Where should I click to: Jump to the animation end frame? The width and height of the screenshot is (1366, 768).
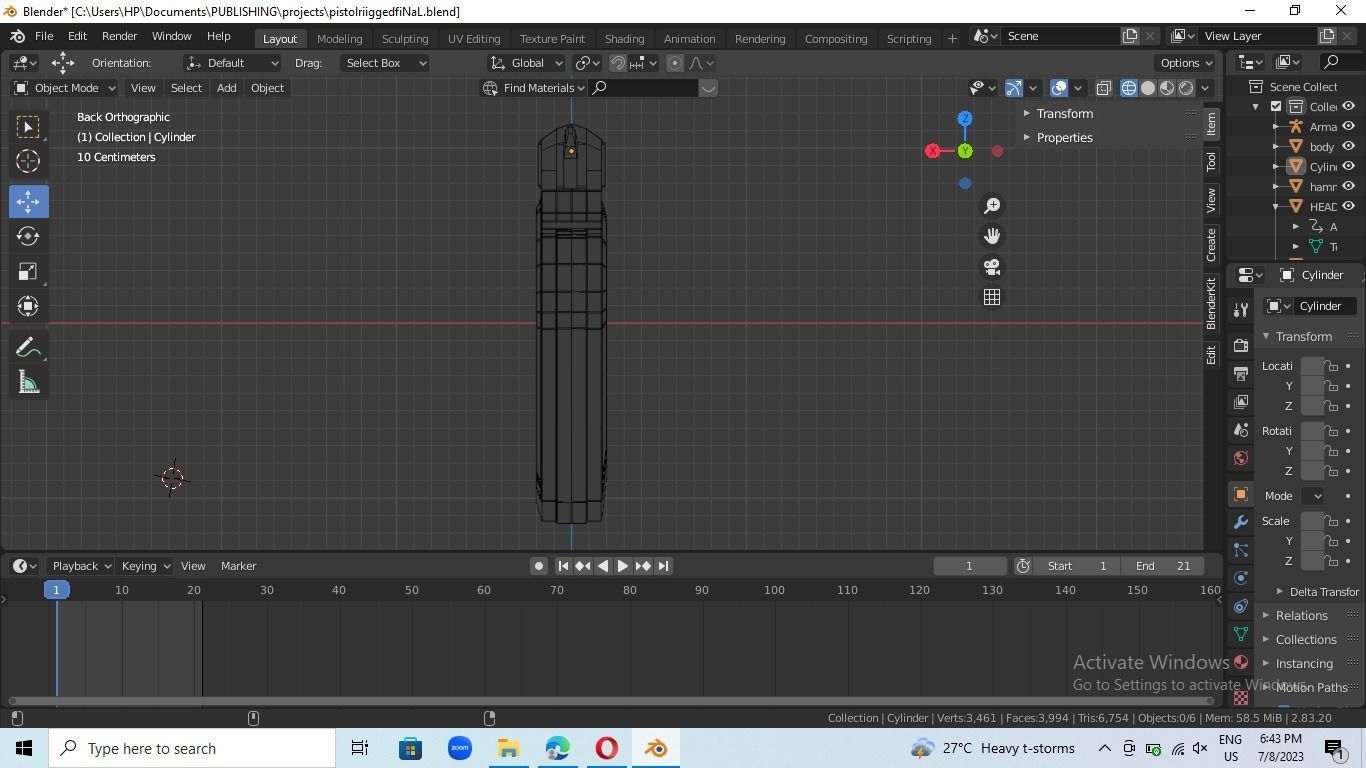point(663,566)
